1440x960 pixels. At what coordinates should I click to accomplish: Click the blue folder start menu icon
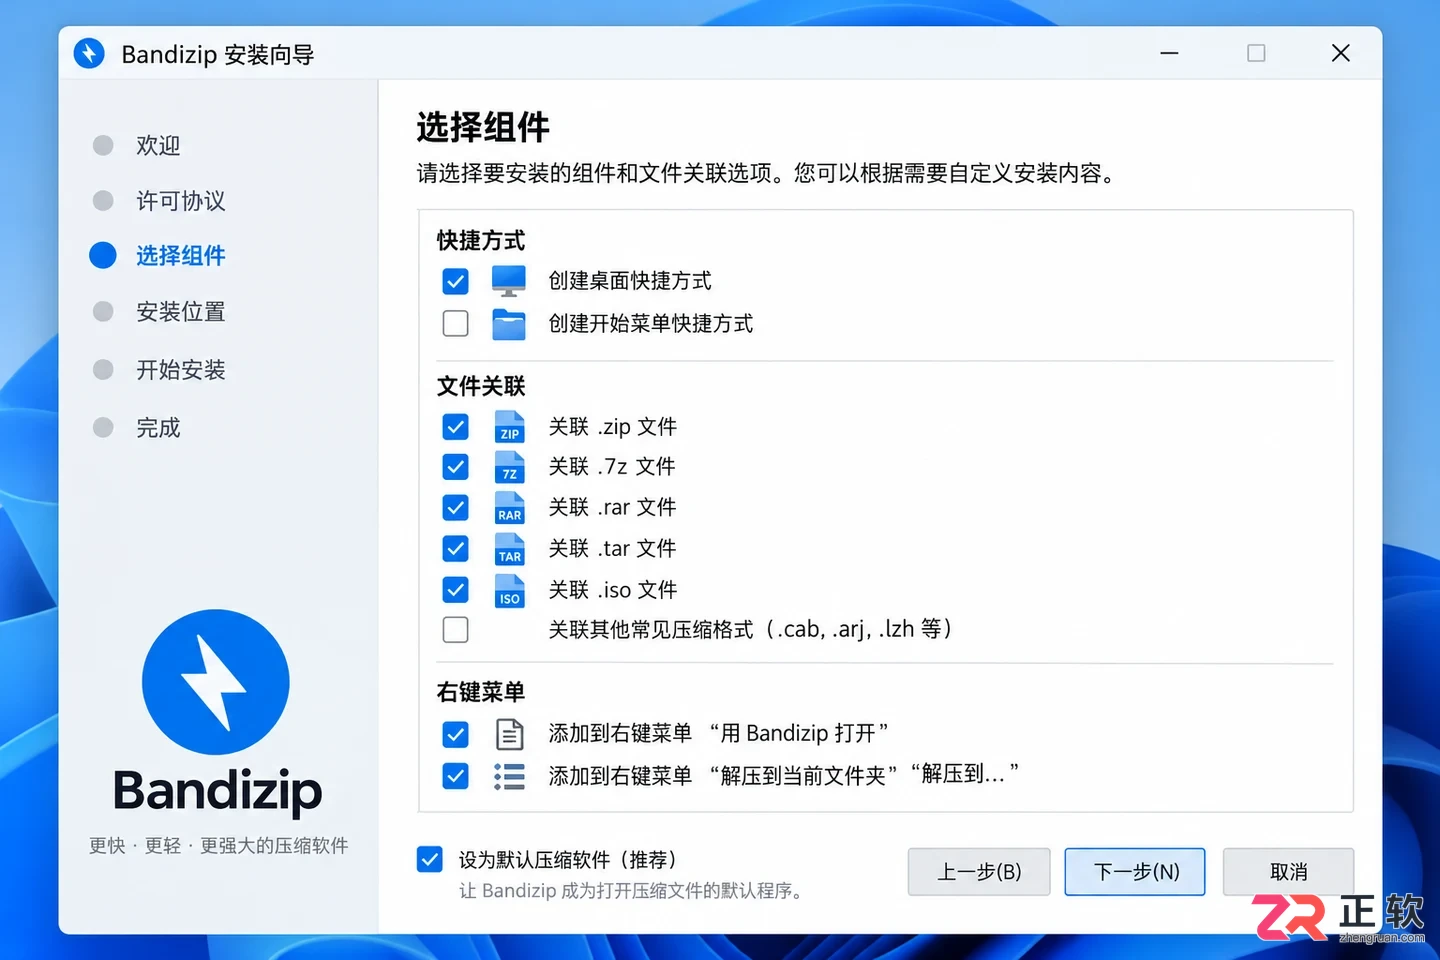click(509, 324)
